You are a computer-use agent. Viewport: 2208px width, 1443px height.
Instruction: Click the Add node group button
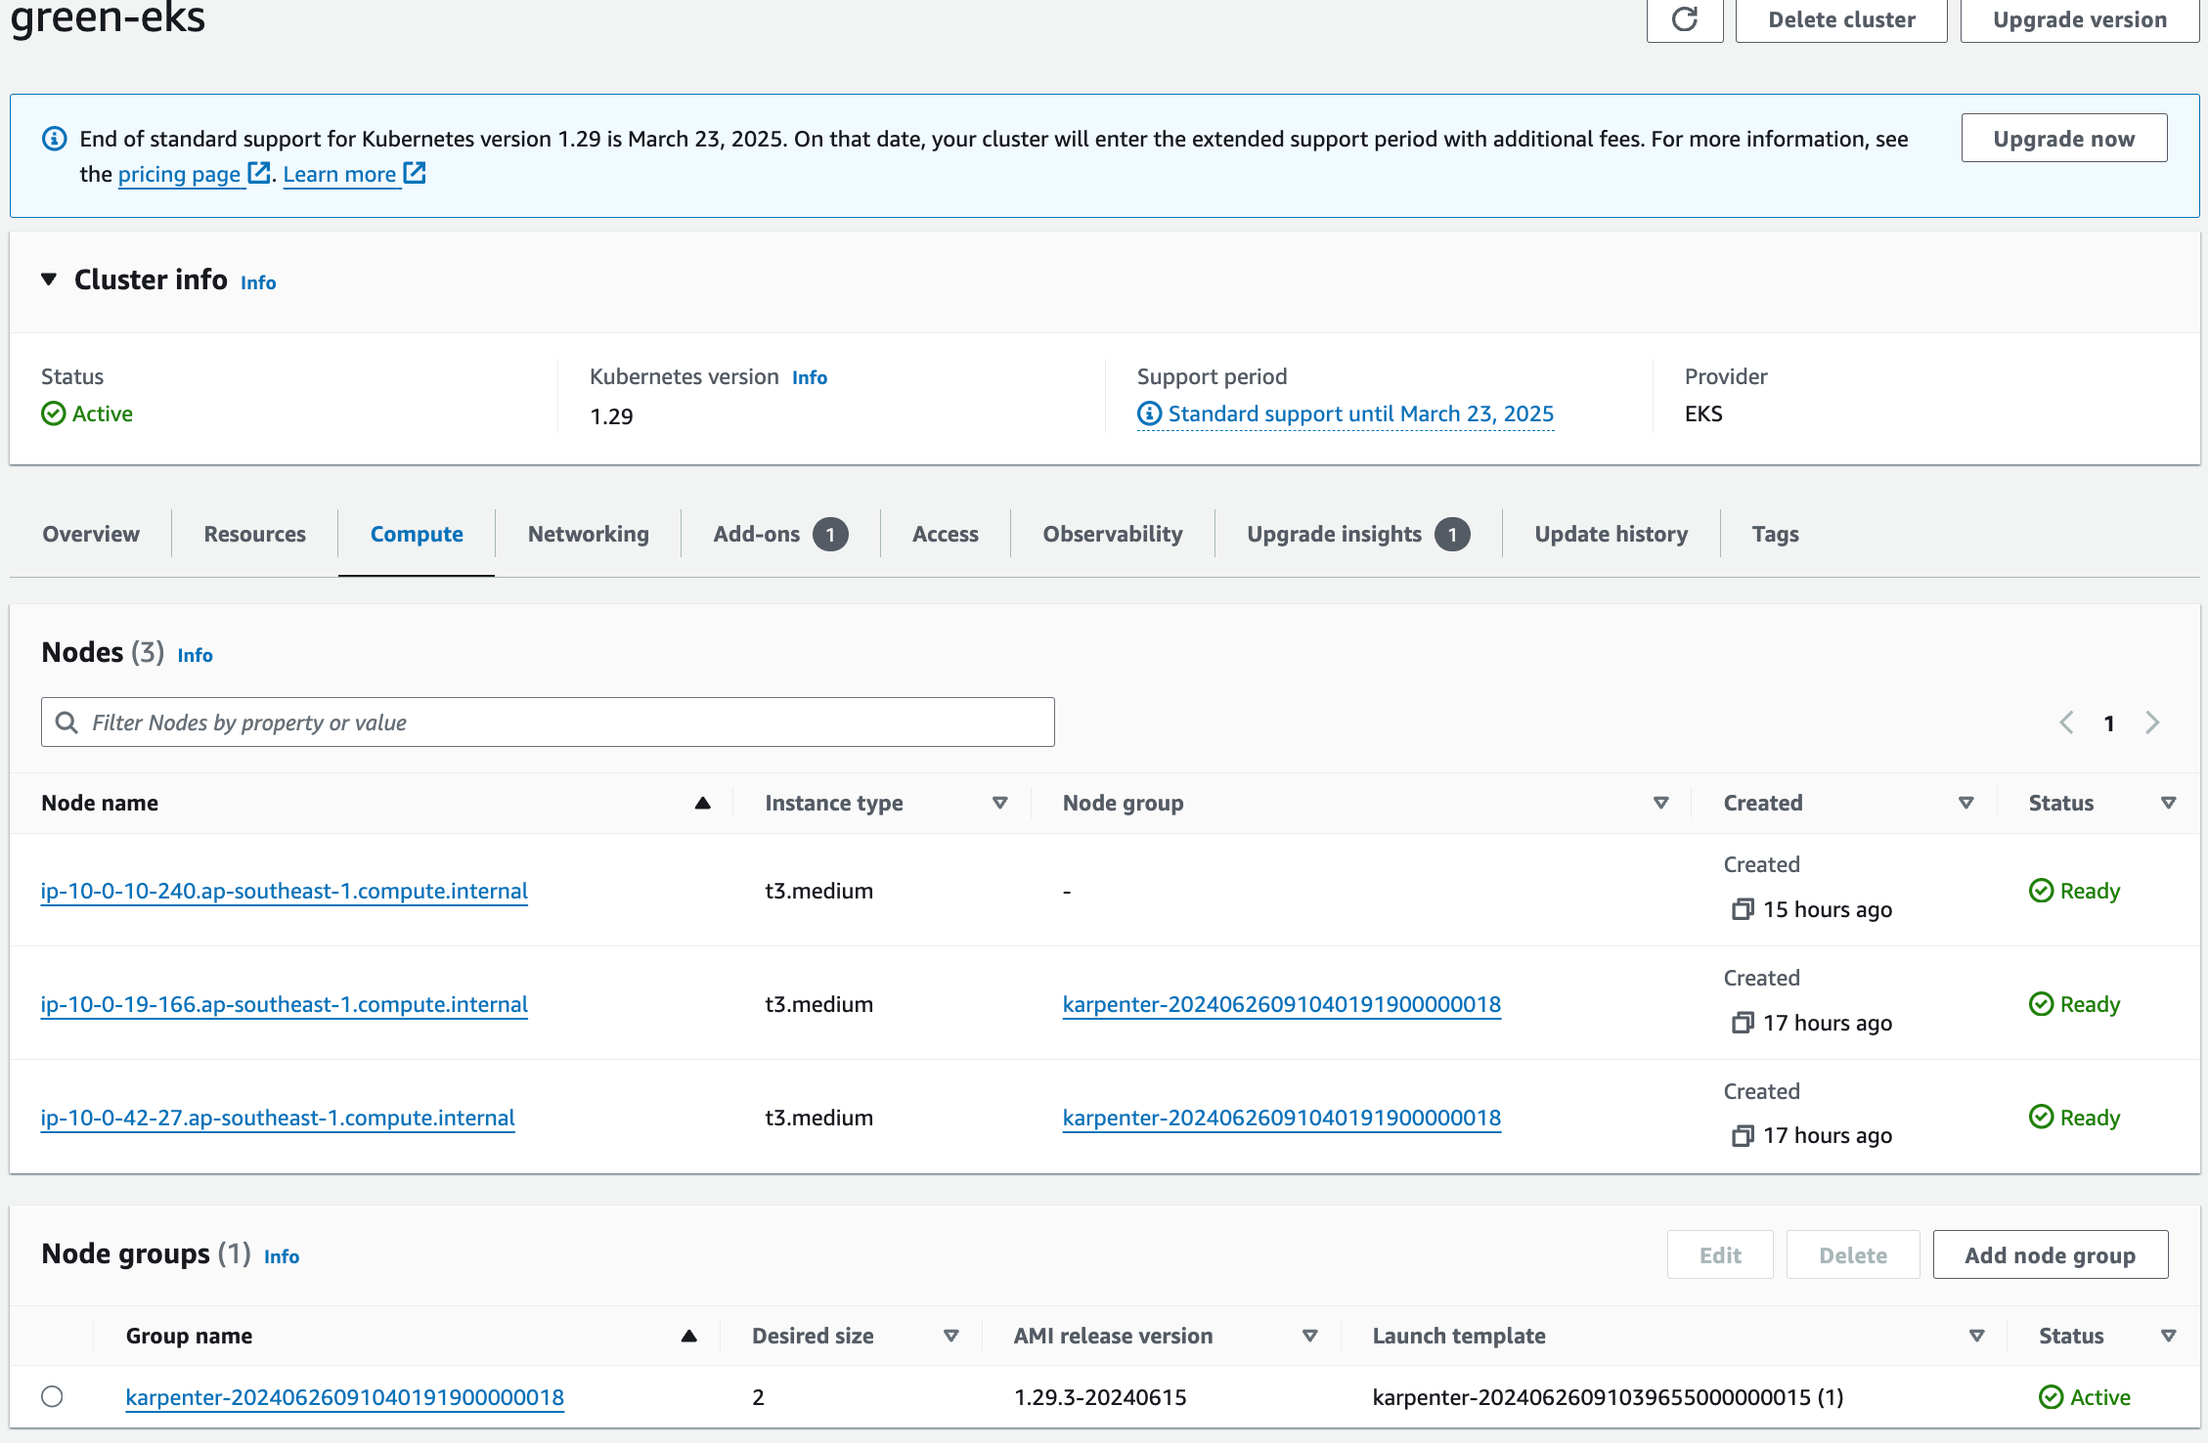click(2049, 1255)
